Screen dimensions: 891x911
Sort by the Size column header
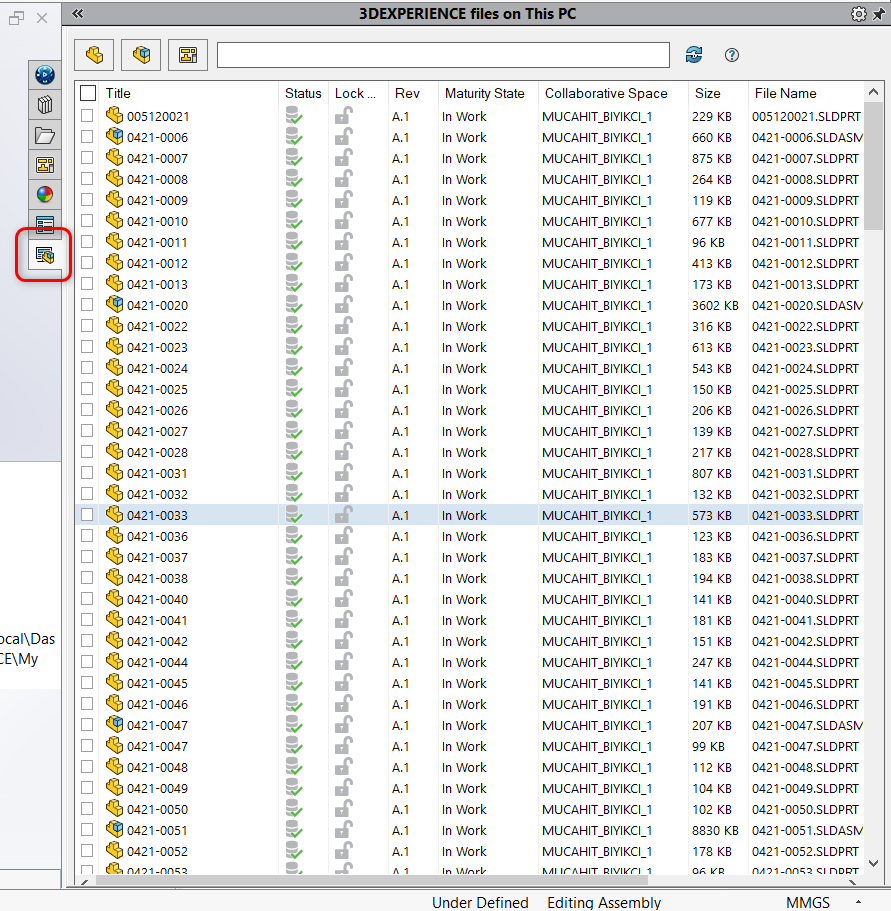tap(707, 94)
